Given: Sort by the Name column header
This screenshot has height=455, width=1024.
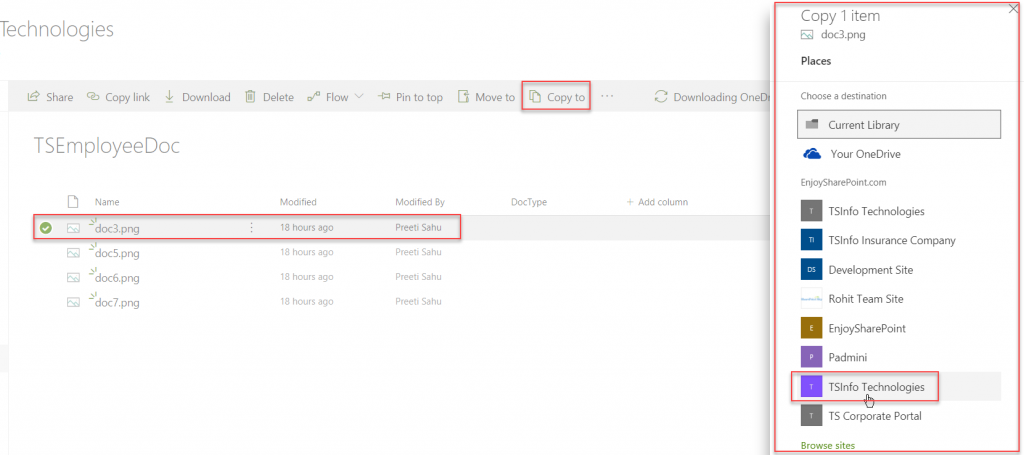Looking at the screenshot, I should coord(107,202).
